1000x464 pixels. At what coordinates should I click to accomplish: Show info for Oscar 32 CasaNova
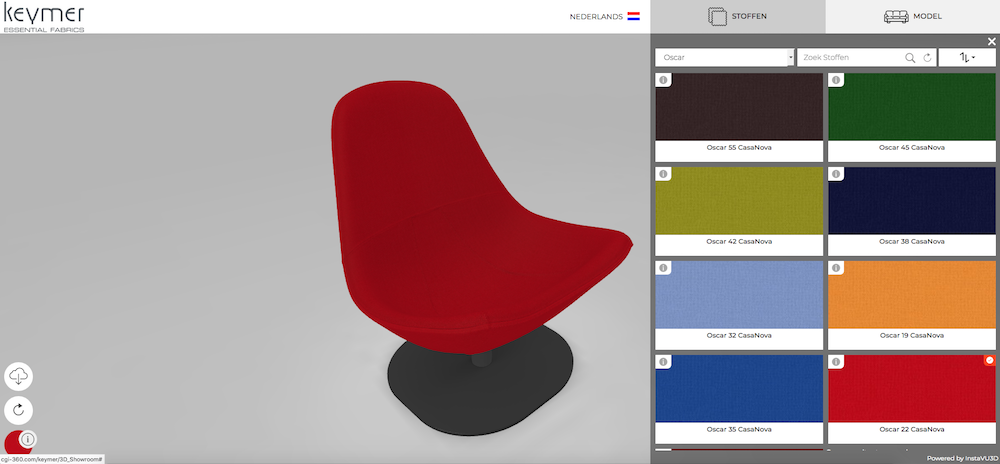click(663, 268)
